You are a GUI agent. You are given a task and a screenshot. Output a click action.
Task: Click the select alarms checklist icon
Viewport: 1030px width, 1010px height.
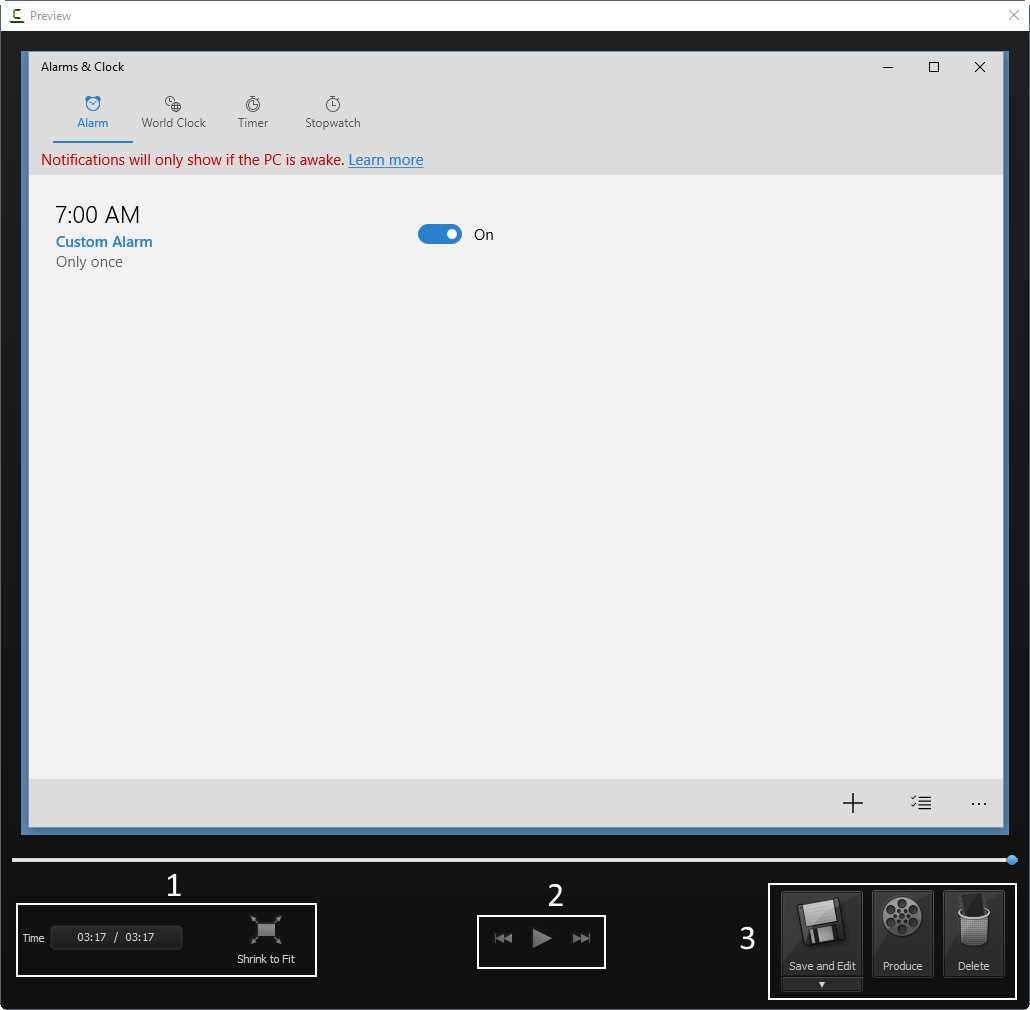920,803
